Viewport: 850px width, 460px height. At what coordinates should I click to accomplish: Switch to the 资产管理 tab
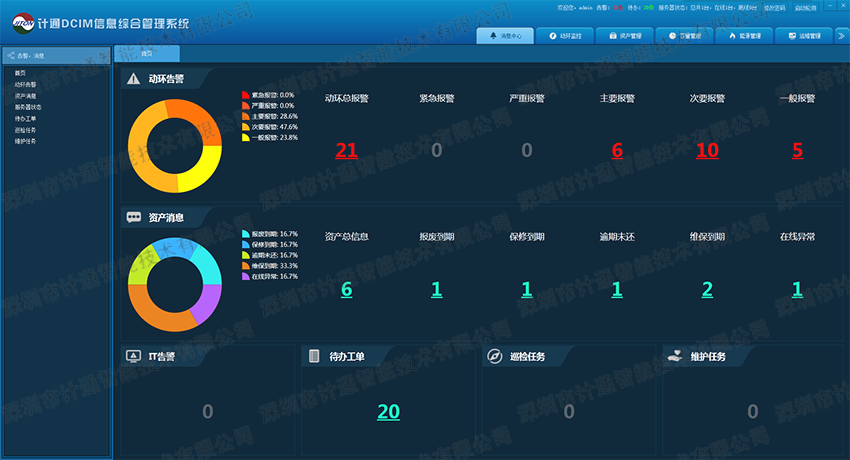pyautogui.click(x=625, y=36)
